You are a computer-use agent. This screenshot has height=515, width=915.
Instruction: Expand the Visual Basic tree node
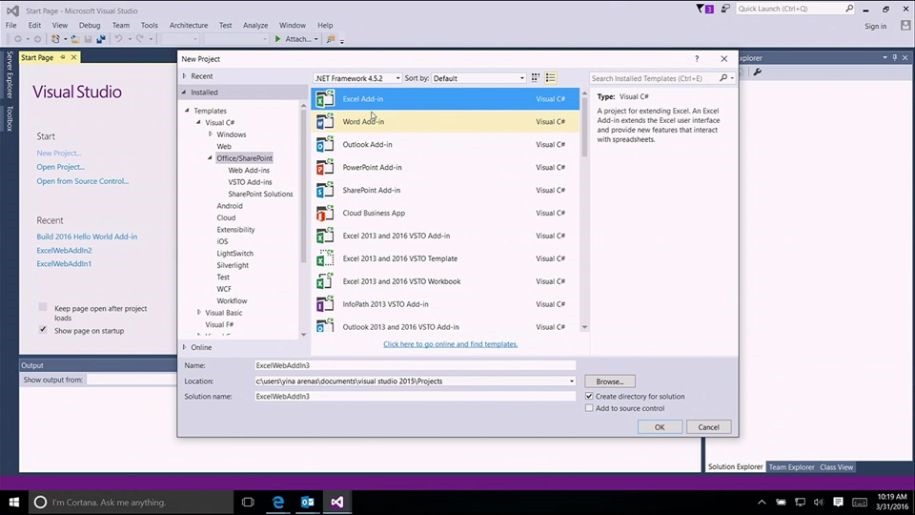coord(199,313)
